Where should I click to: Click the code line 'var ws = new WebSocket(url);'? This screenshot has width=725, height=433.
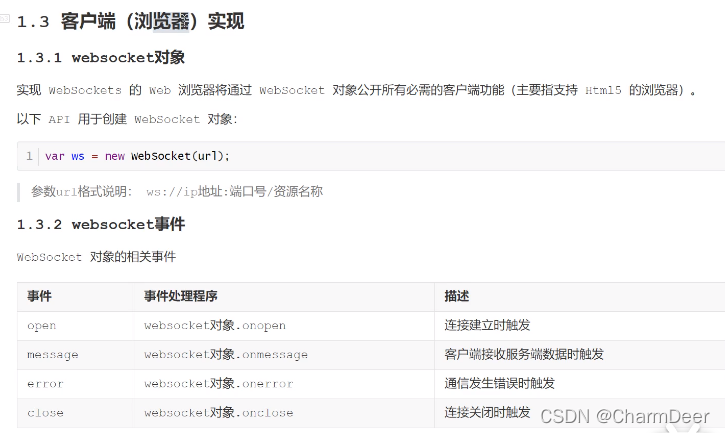(137, 156)
